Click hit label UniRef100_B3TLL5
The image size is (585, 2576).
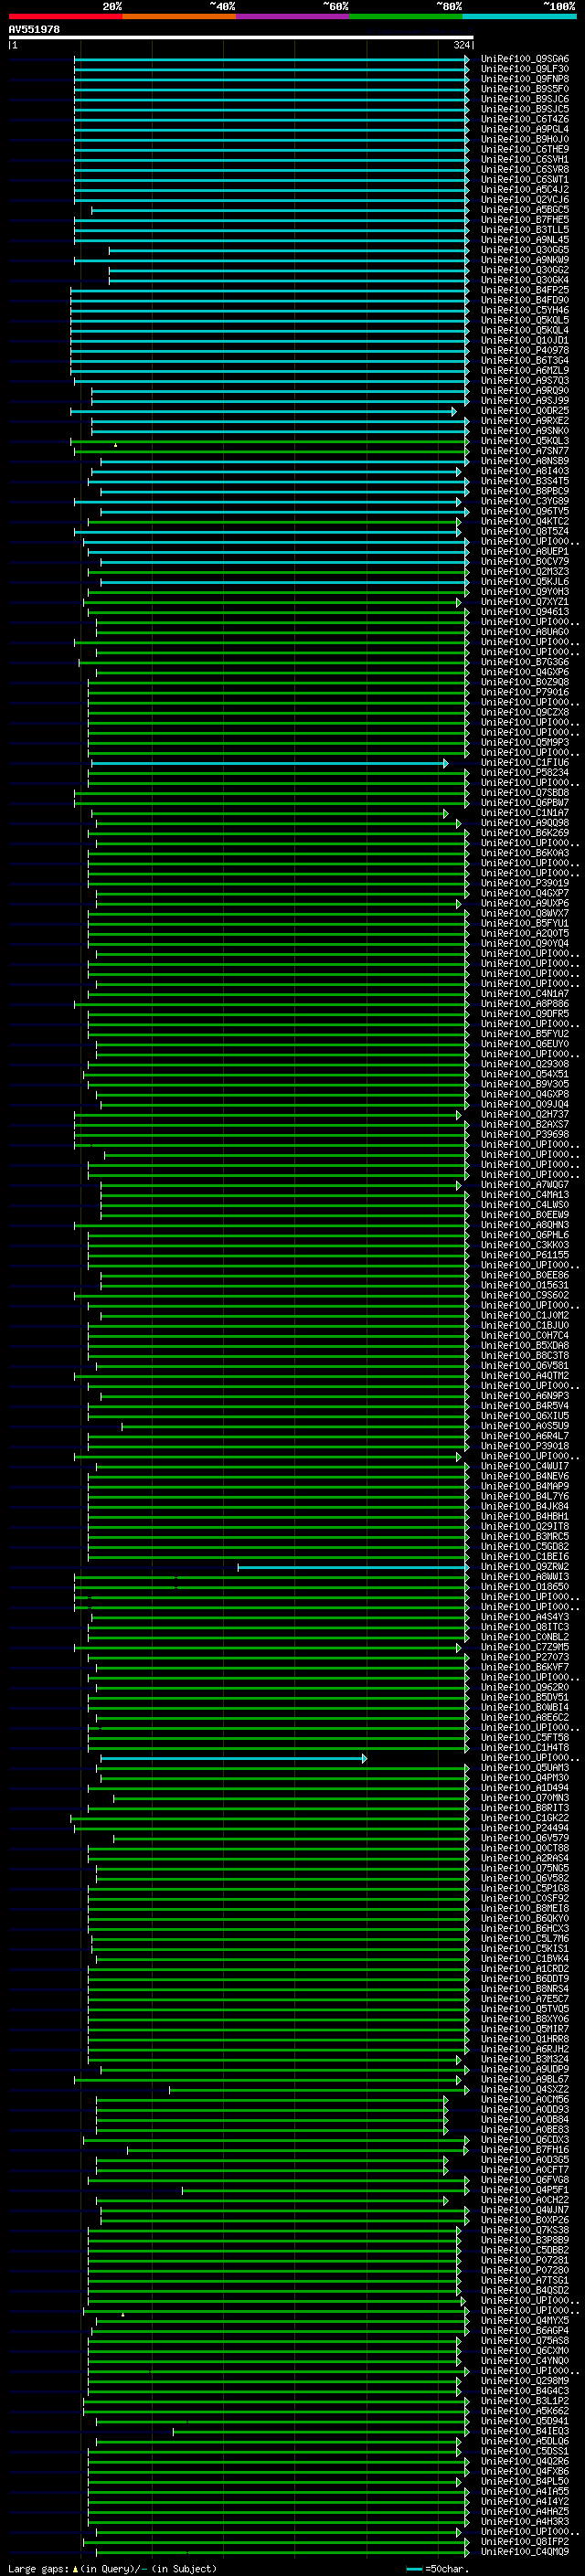click(x=525, y=230)
